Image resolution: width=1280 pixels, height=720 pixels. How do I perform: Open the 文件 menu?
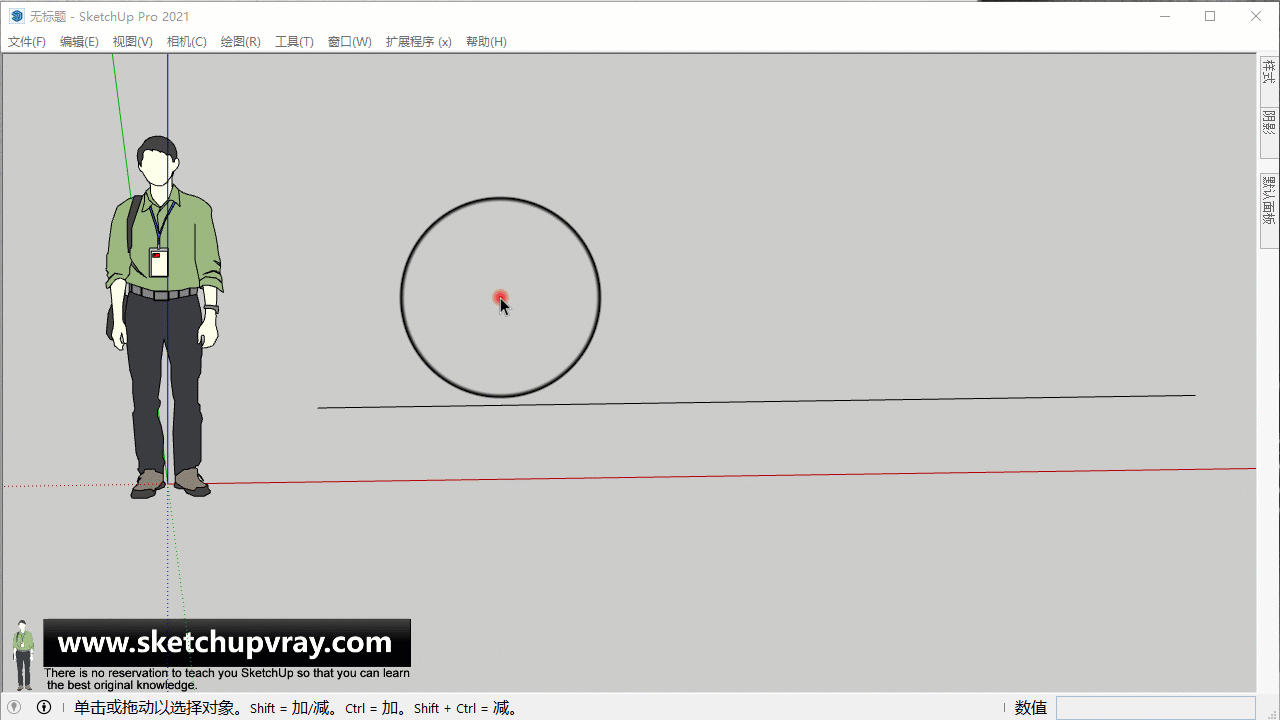point(26,41)
